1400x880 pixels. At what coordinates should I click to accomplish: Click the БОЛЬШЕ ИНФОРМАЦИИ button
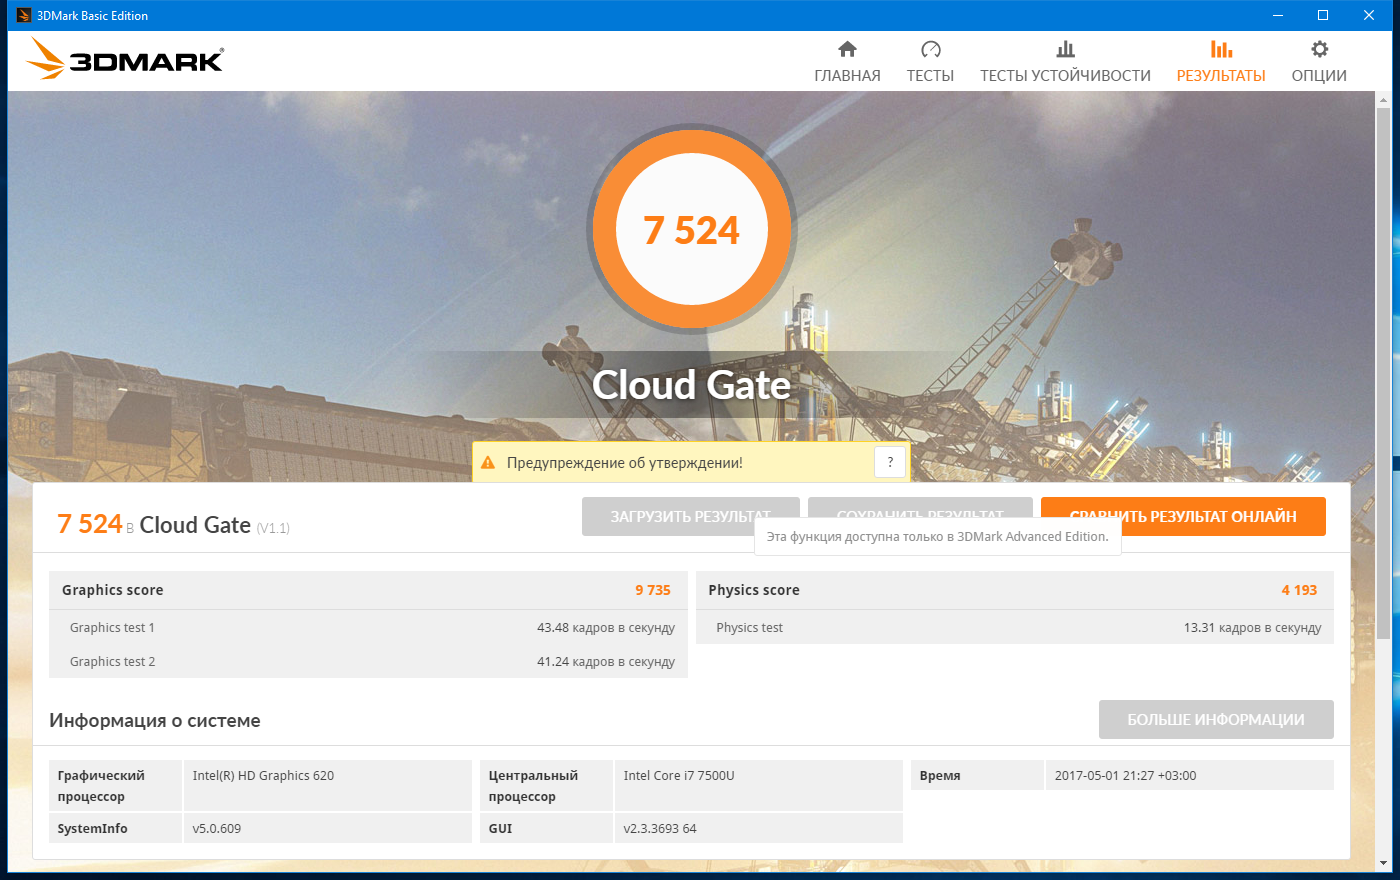click(1216, 720)
